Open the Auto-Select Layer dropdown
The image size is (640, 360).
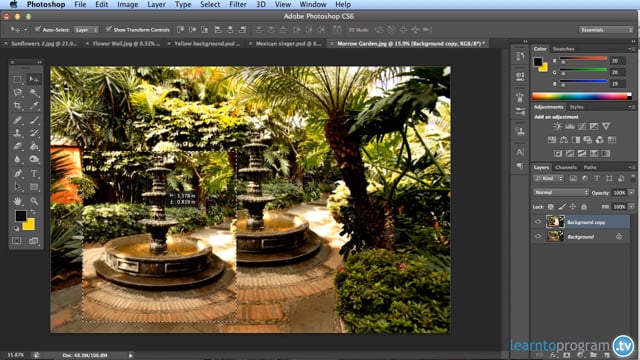point(86,30)
